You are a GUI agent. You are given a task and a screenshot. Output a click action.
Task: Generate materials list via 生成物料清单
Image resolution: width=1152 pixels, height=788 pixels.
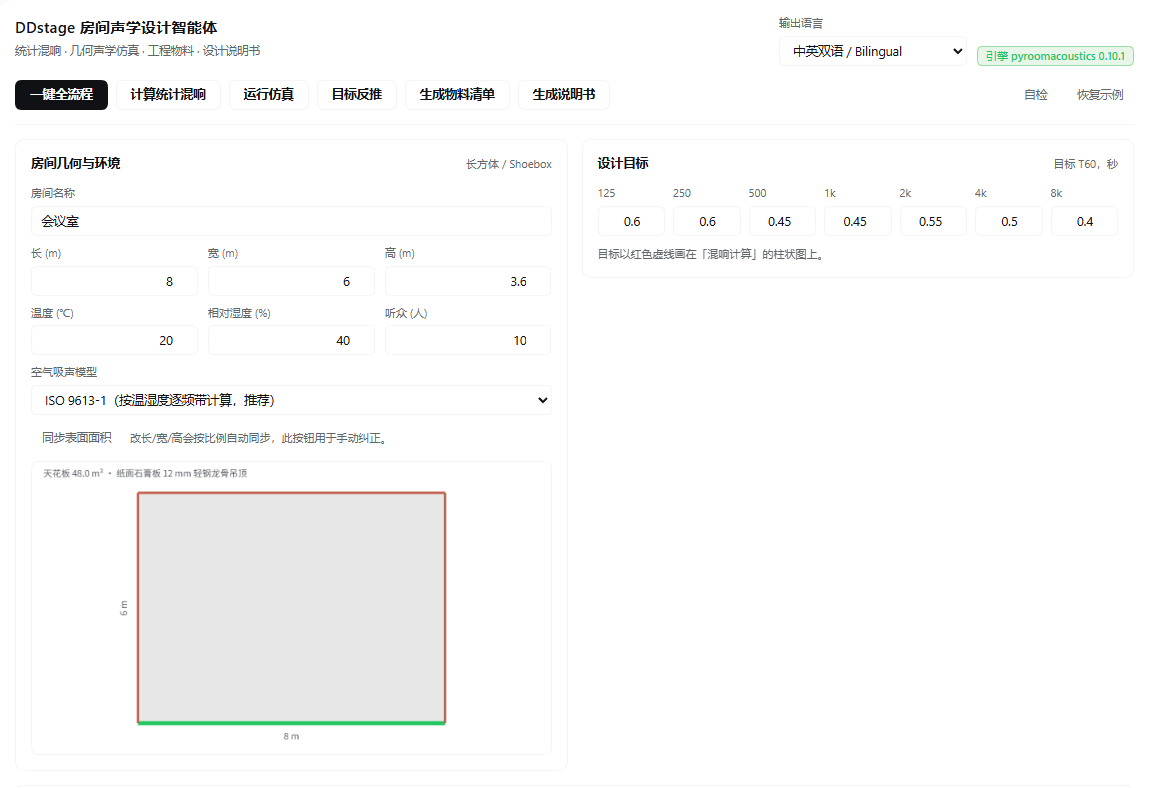pyautogui.click(x=457, y=95)
